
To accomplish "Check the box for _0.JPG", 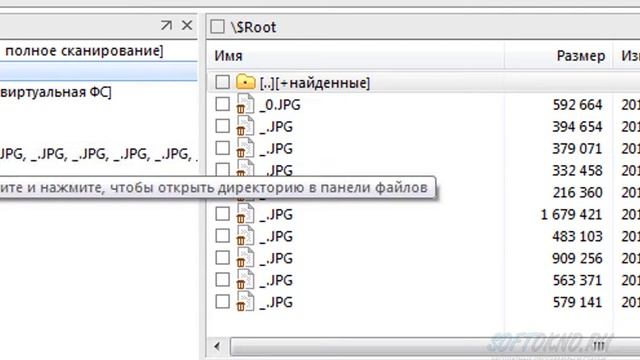I will point(222,104).
